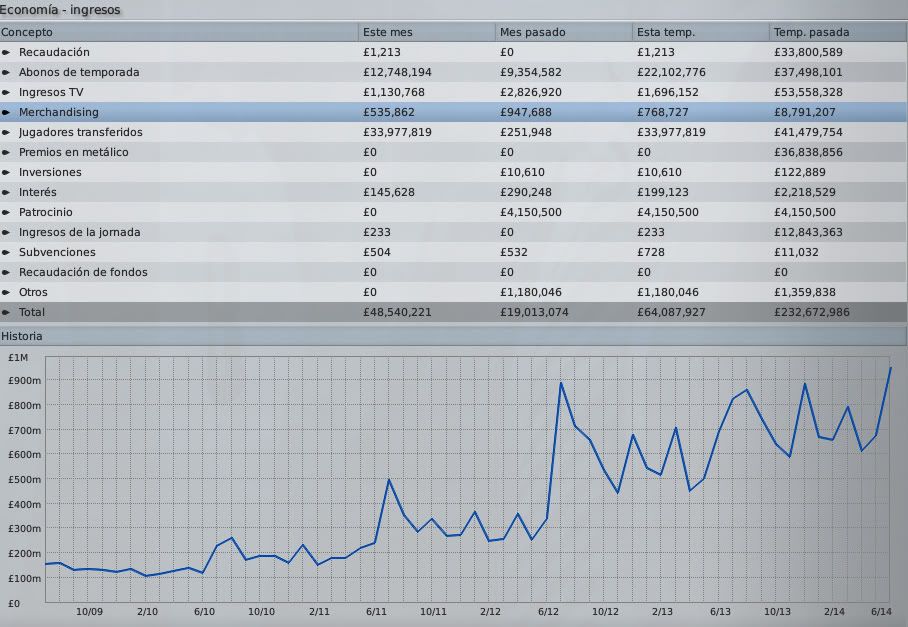
Task: Expand the Interés row arrow
Action: click(x=6, y=192)
